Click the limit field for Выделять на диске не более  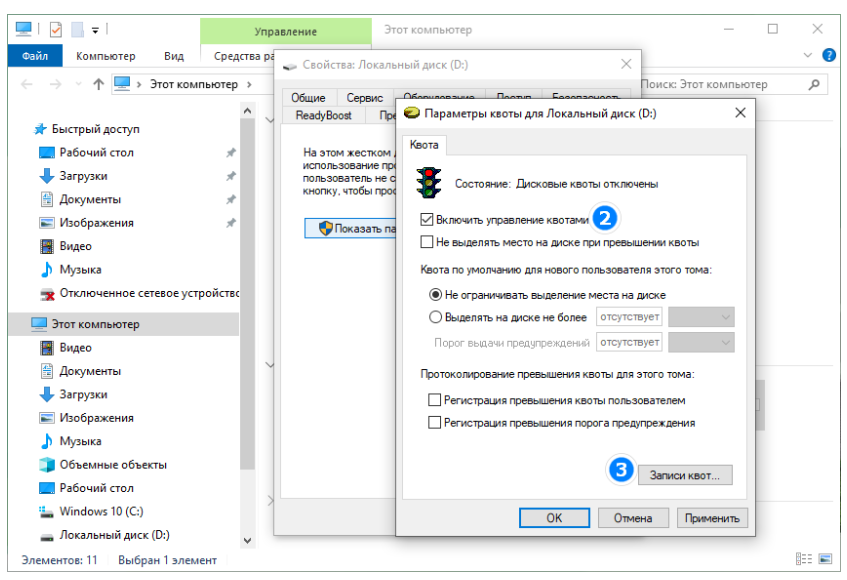[x=629, y=317]
